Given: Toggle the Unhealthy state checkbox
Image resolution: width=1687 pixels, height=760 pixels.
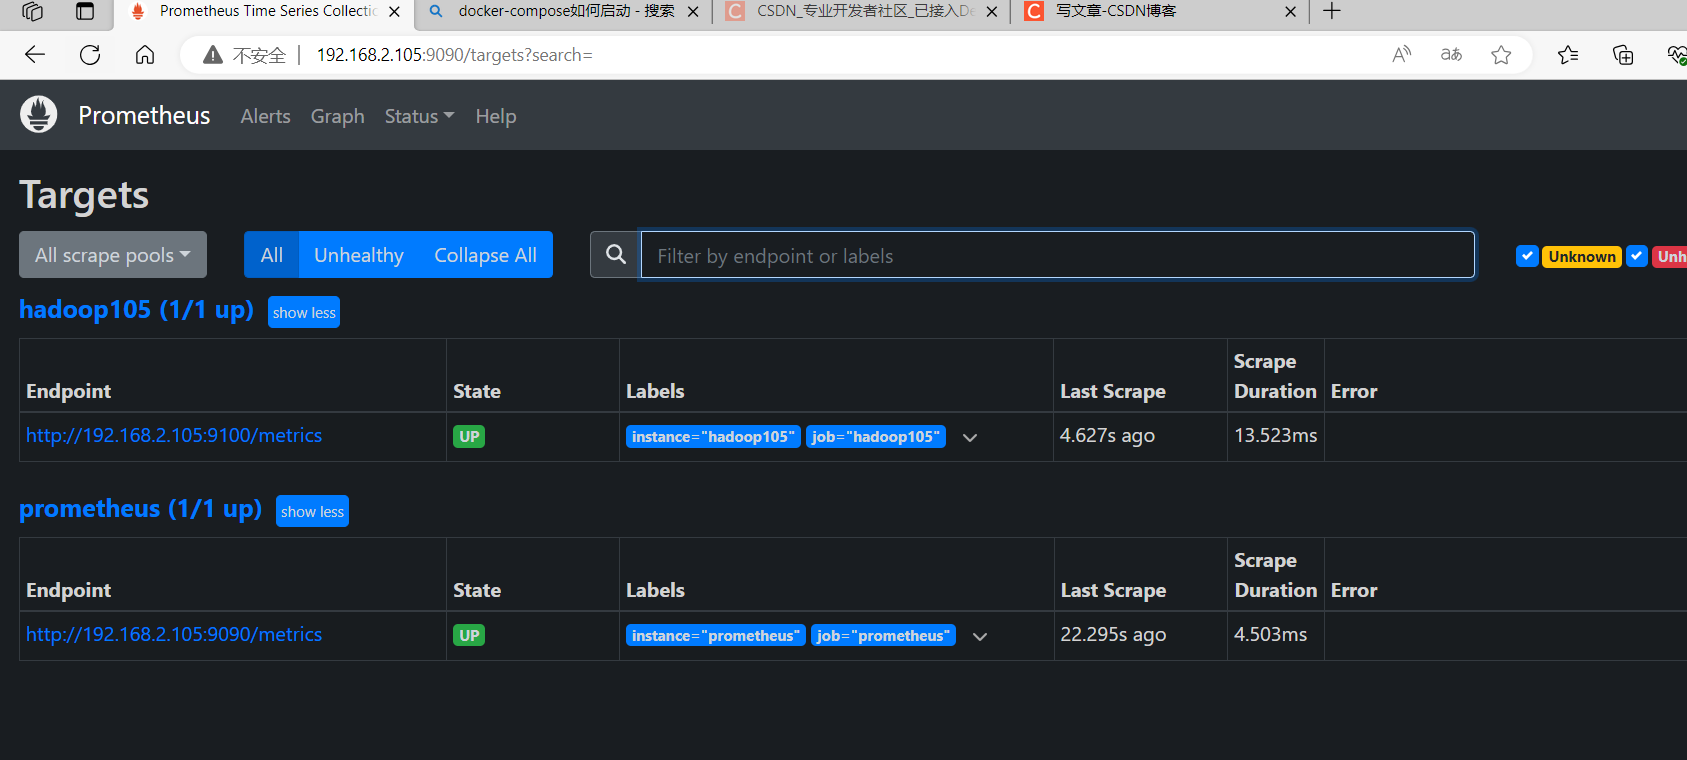Looking at the screenshot, I should pos(1637,256).
